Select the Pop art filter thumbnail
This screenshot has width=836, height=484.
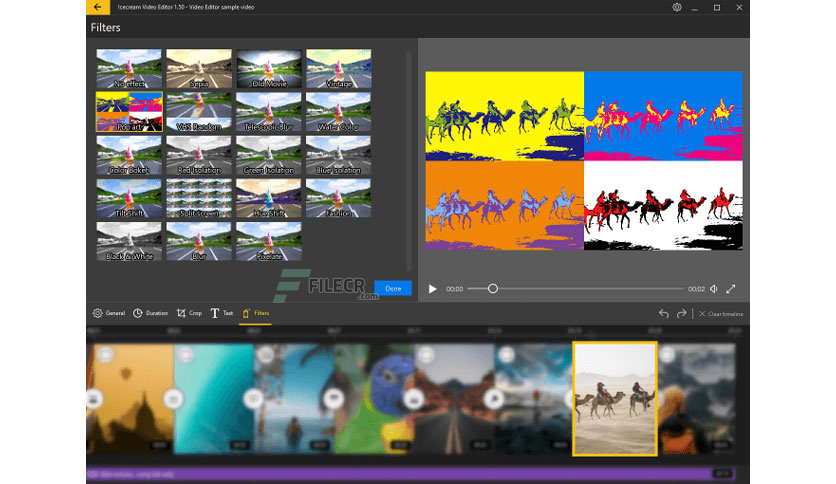[x=129, y=112]
